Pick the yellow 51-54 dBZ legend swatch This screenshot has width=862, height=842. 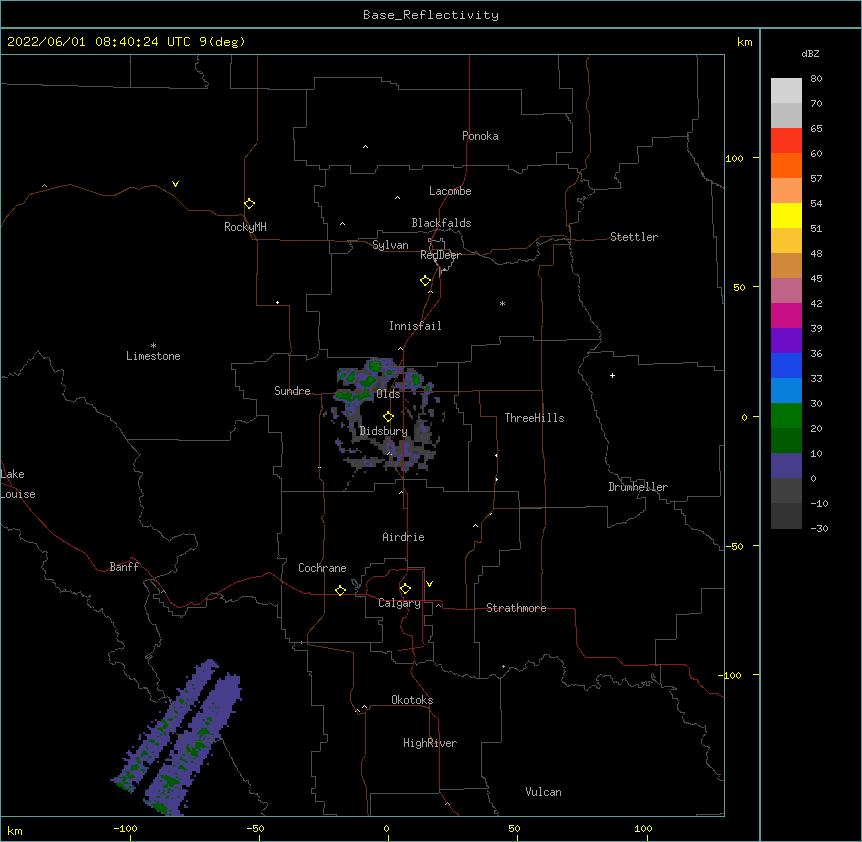(x=786, y=215)
